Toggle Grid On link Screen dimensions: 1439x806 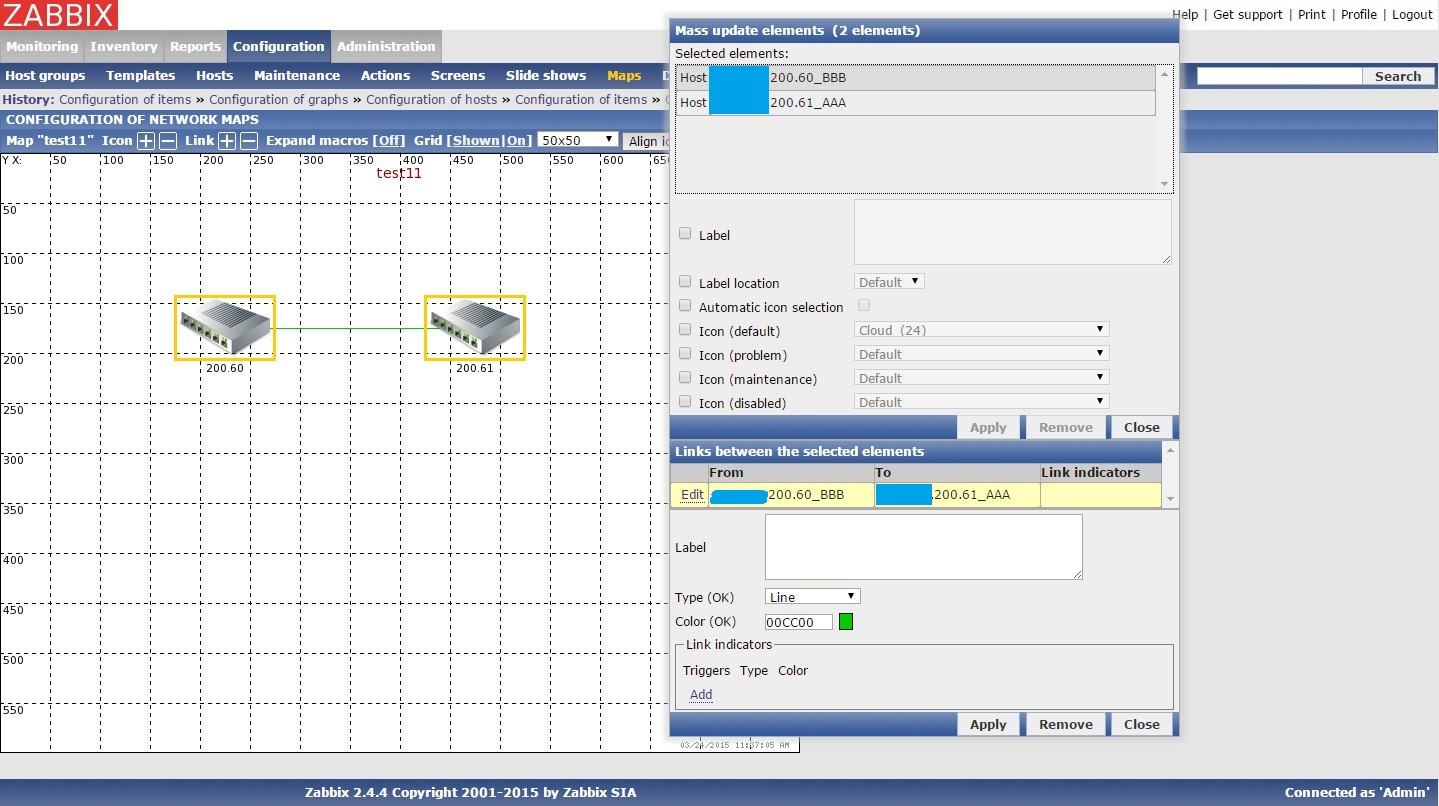pos(516,141)
